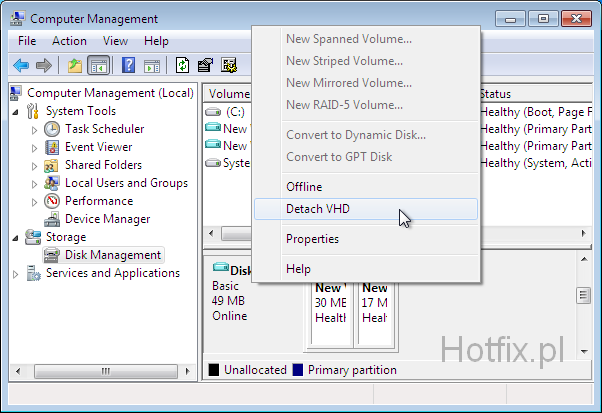
Task: Expand the Shared Folders node
Action: 35,165
